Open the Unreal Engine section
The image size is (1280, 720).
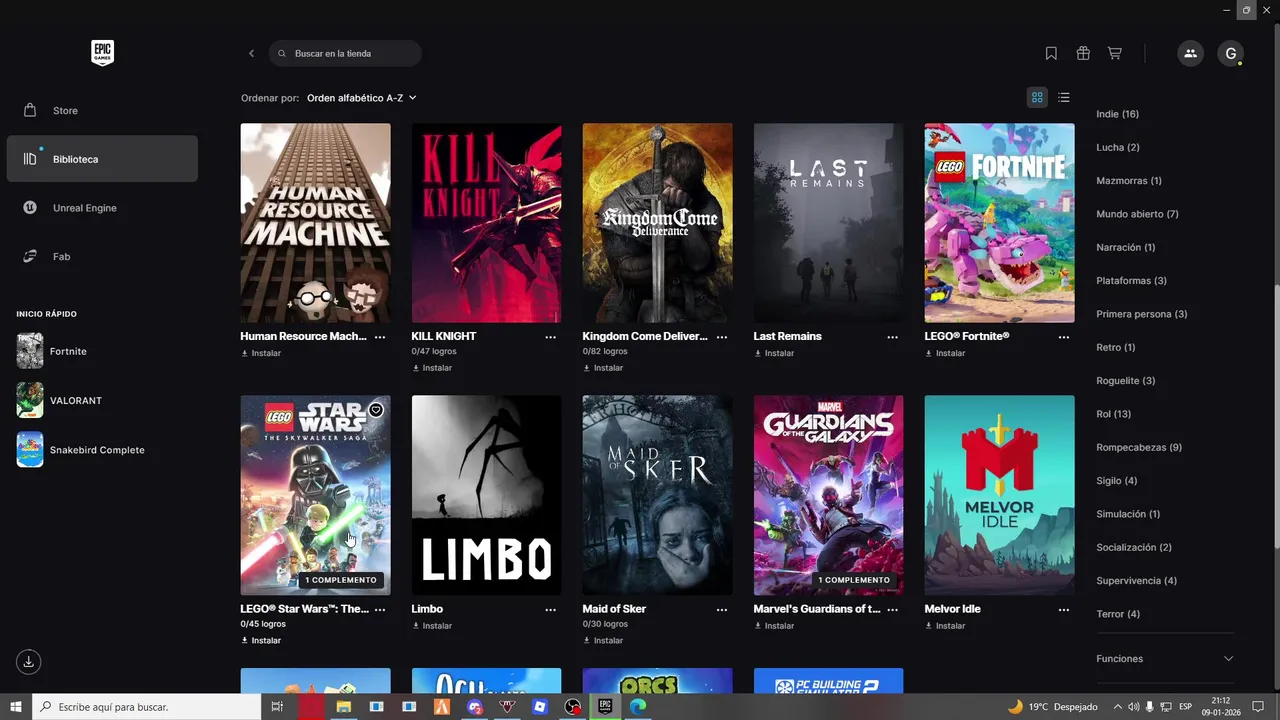pyautogui.click(x=102, y=208)
